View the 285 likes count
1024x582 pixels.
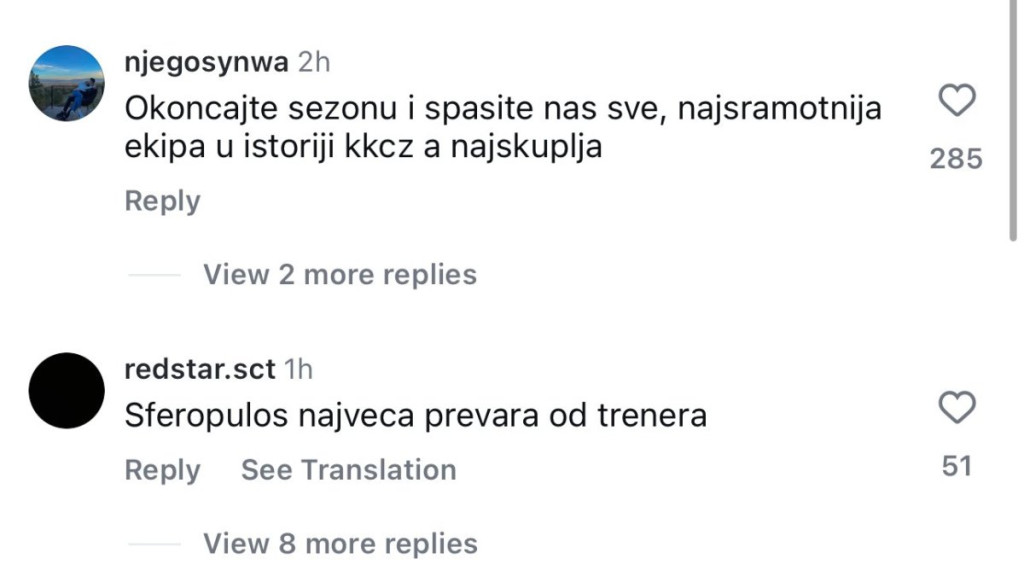pyautogui.click(x=956, y=158)
